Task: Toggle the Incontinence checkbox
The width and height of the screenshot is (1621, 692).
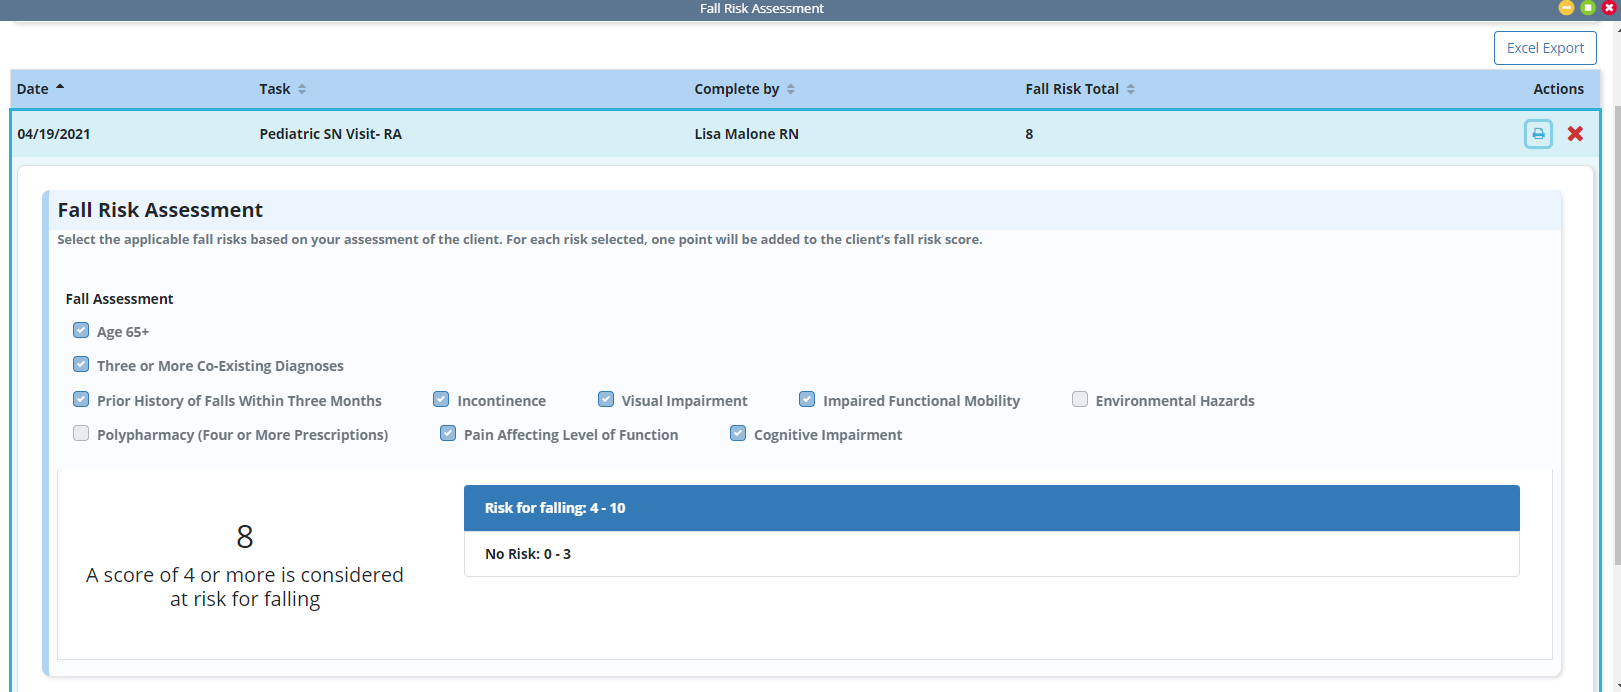Action: pos(441,399)
